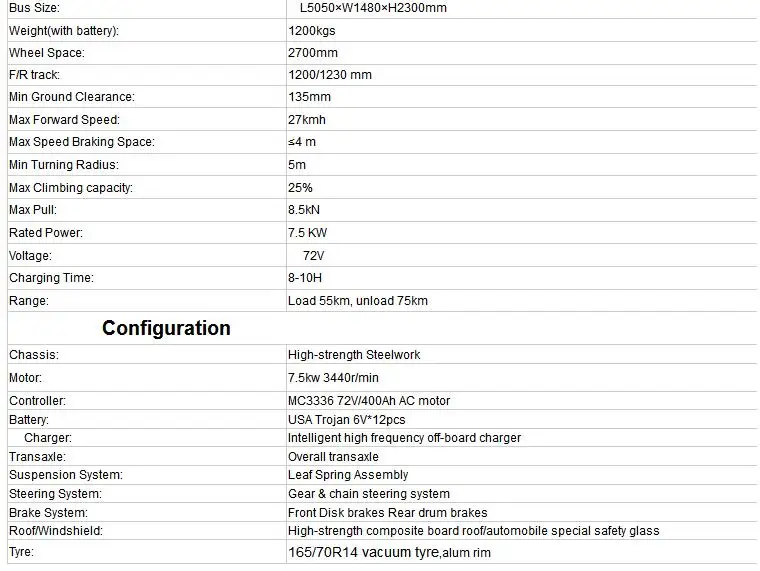Click the 25% climbing capacity value
Image resolution: width=760 pixels, height=571 pixels.
[x=300, y=187]
